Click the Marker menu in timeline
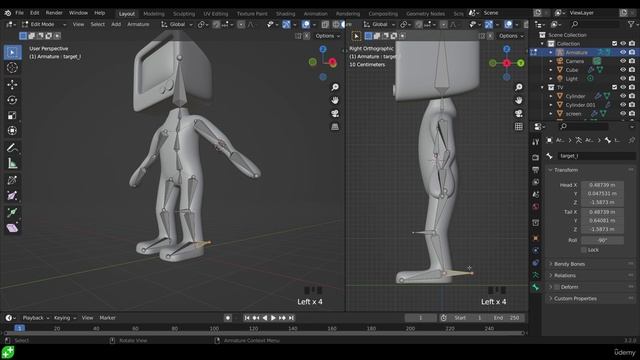640x360 pixels. (x=107, y=318)
